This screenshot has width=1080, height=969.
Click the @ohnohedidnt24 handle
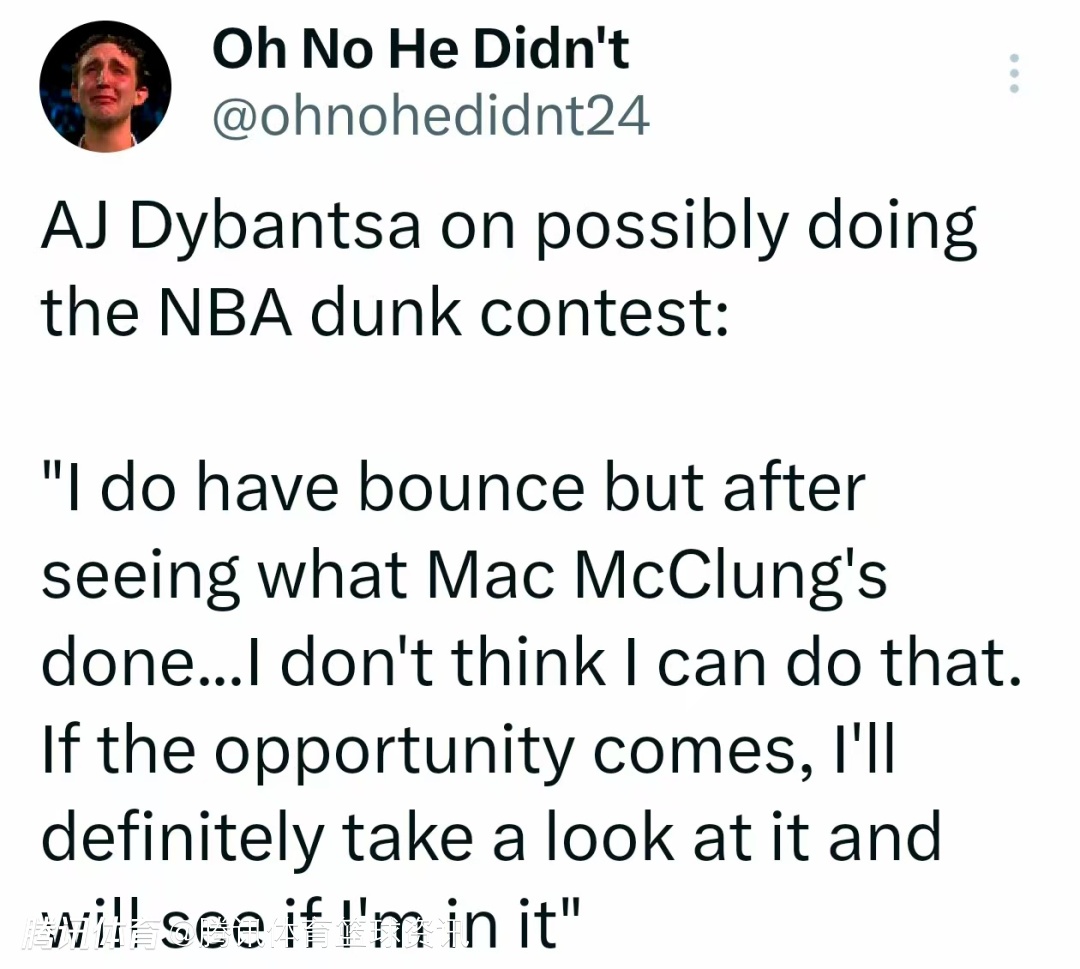431,119
